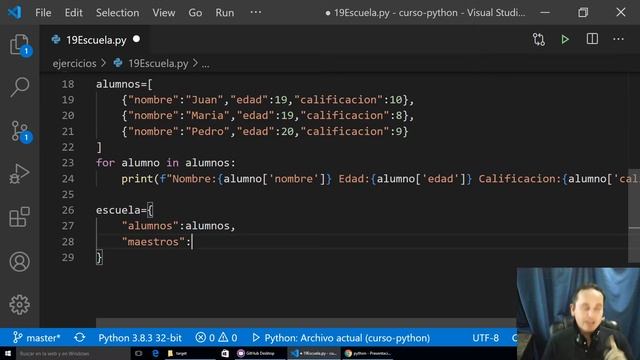Open Problems panel via errors and warnings counts
The height and width of the screenshot is (360, 640).
(216, 338)
